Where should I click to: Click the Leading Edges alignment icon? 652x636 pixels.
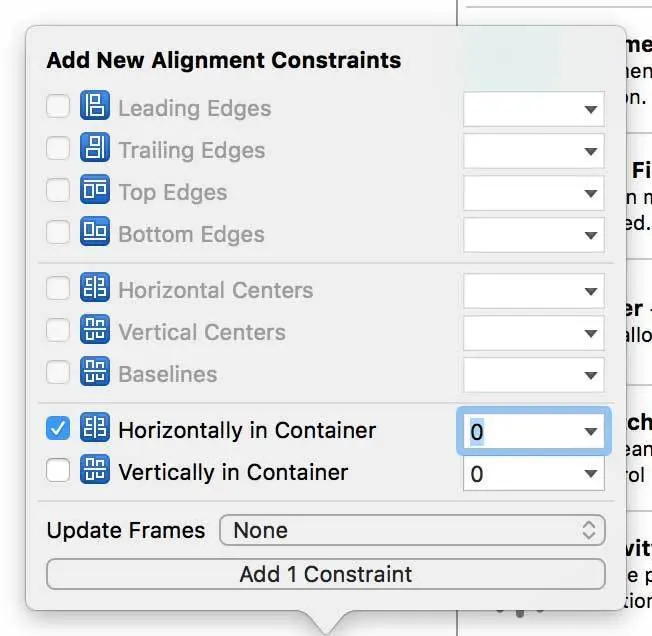95,107
